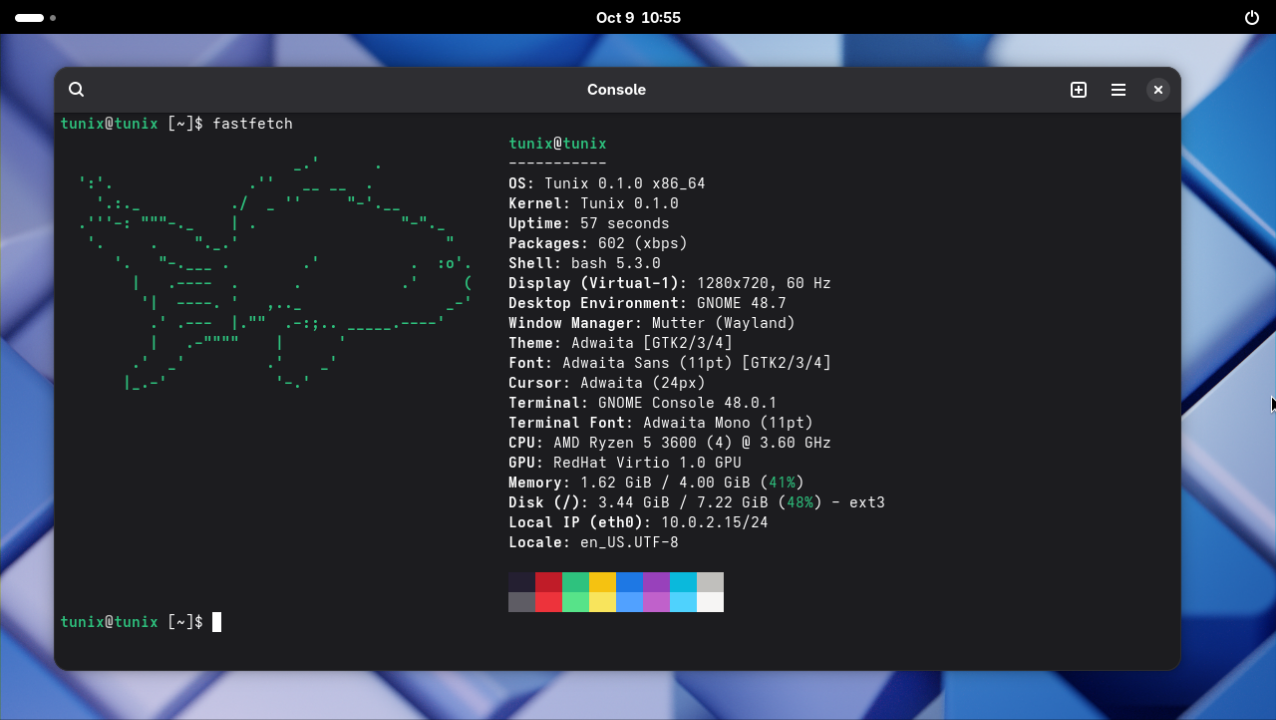The width and height of the screenshot is (1276, 720).
Task: Click the dark red color block
Action: tap(549, 582)
